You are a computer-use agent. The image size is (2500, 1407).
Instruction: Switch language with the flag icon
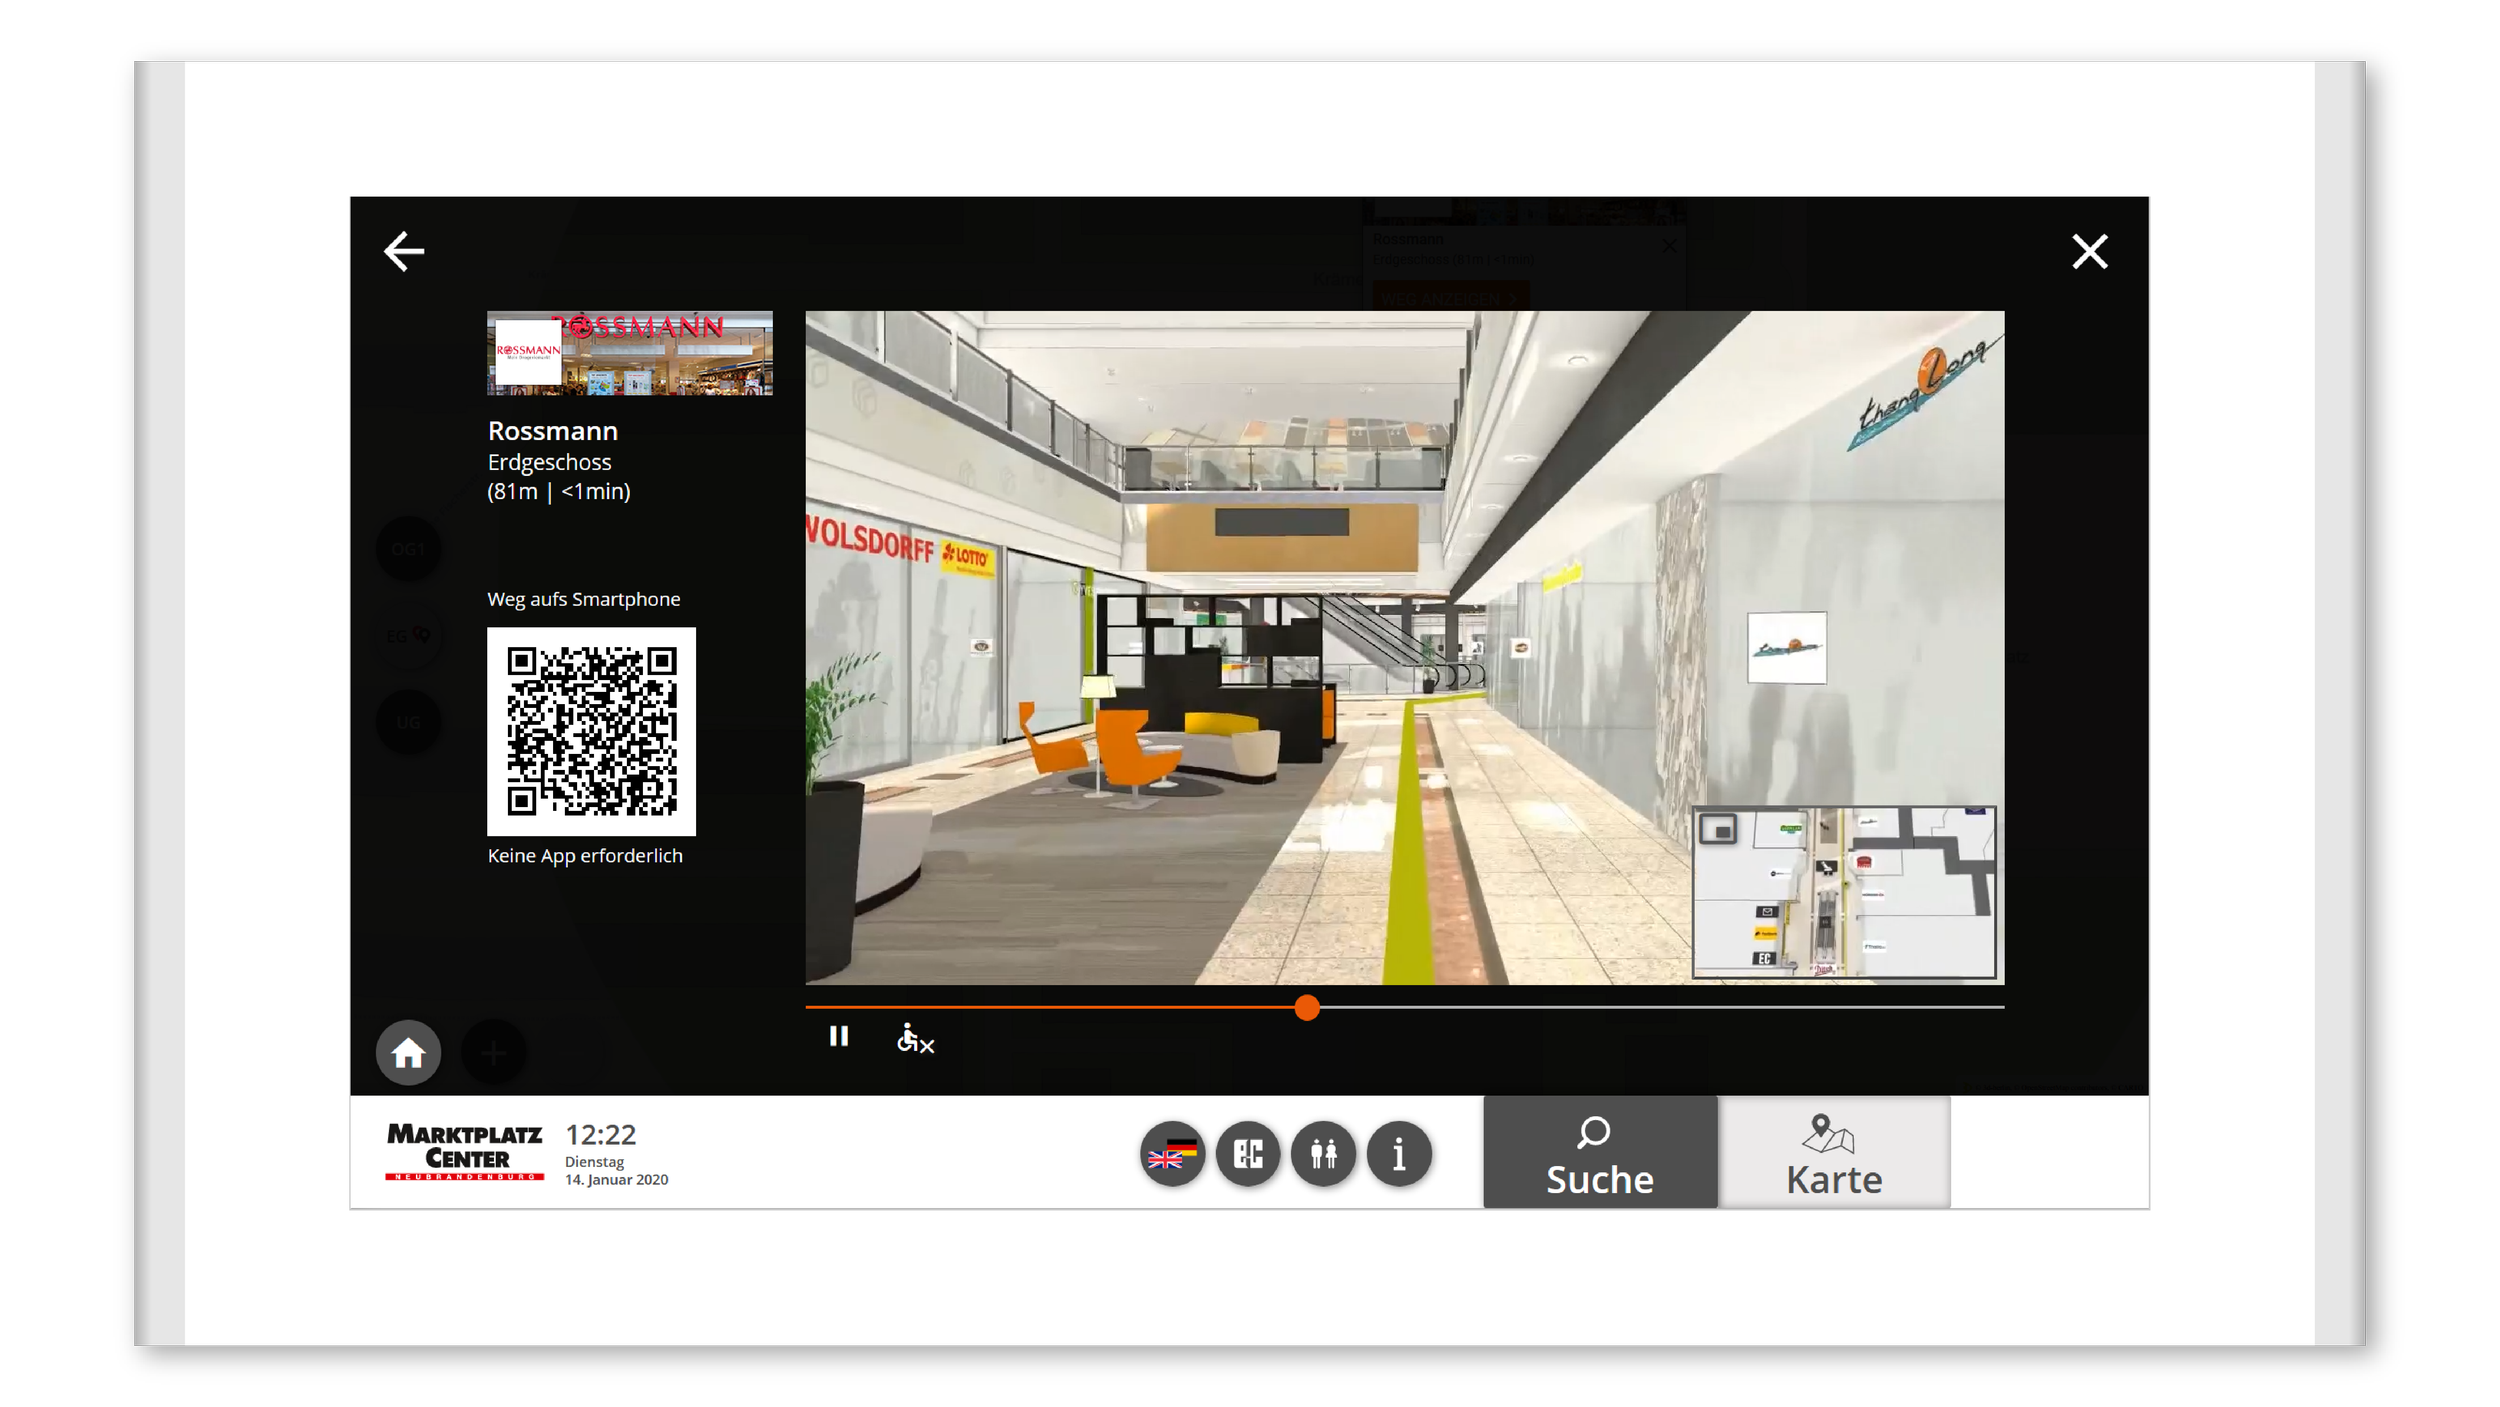pos(1172,1154)
